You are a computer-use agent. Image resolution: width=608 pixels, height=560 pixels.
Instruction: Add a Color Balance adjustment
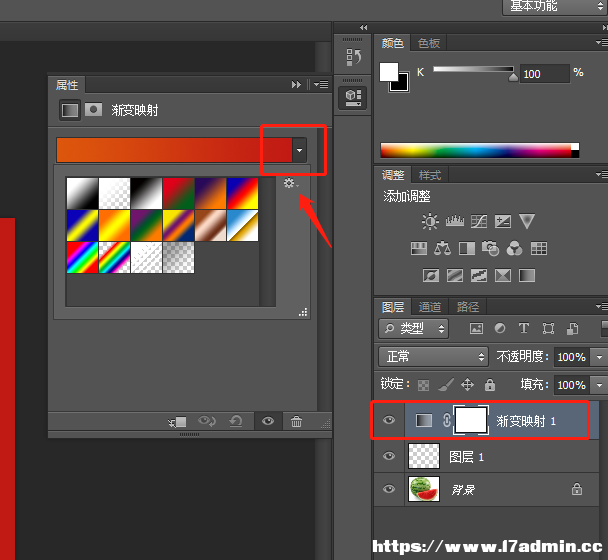click(x=442, y=249)
